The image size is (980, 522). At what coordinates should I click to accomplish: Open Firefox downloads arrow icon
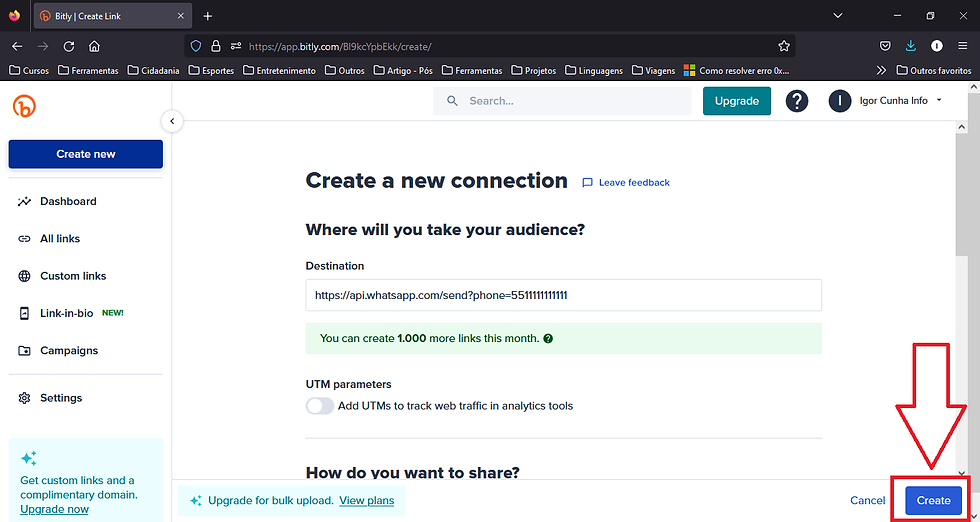[911, 46]
